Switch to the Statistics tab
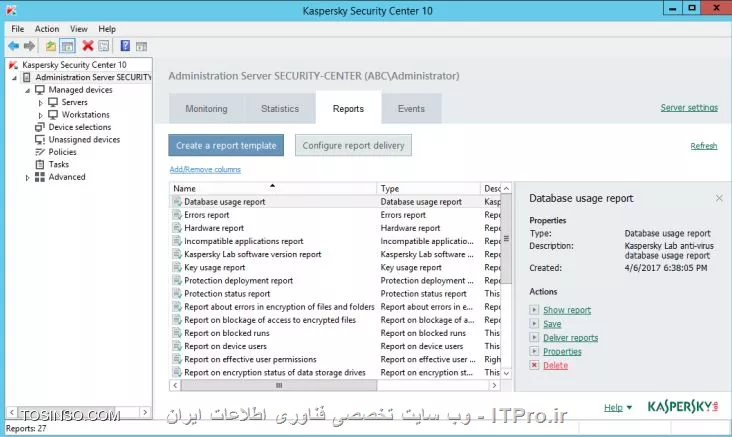This screenshot has height=437, width=732. tap(280, 108)
